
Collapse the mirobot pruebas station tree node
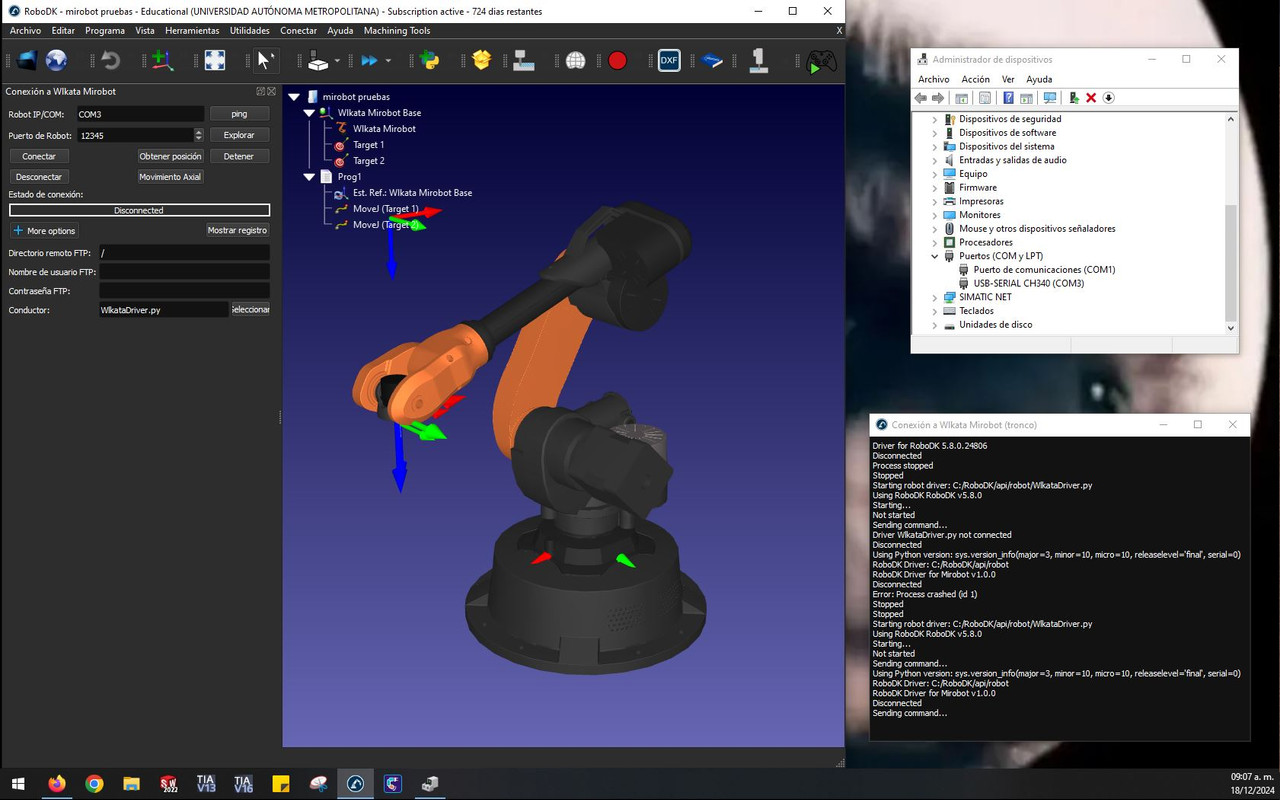coord(294,97)
